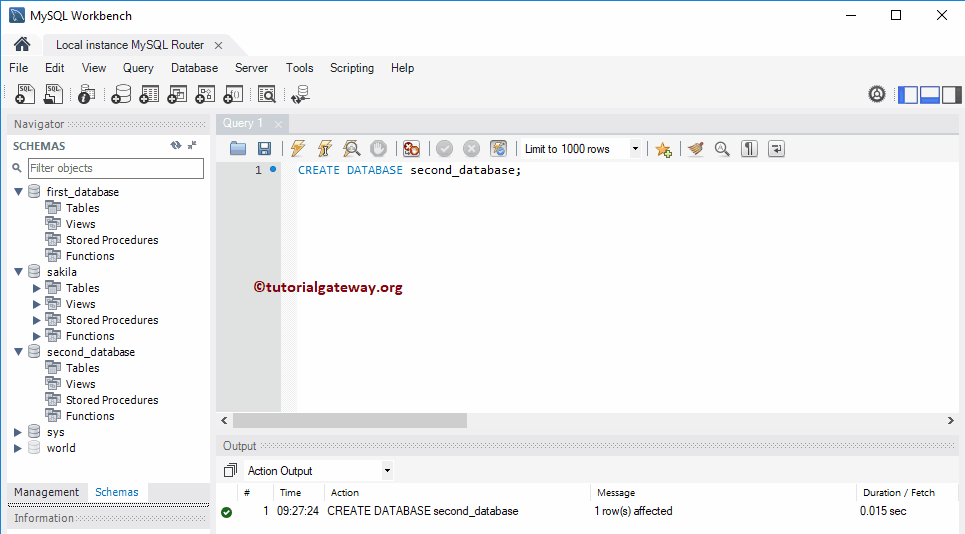Close the Query 1 tab
The height and width of the screenshot is (534, 965).
click(x=278, y=124)
